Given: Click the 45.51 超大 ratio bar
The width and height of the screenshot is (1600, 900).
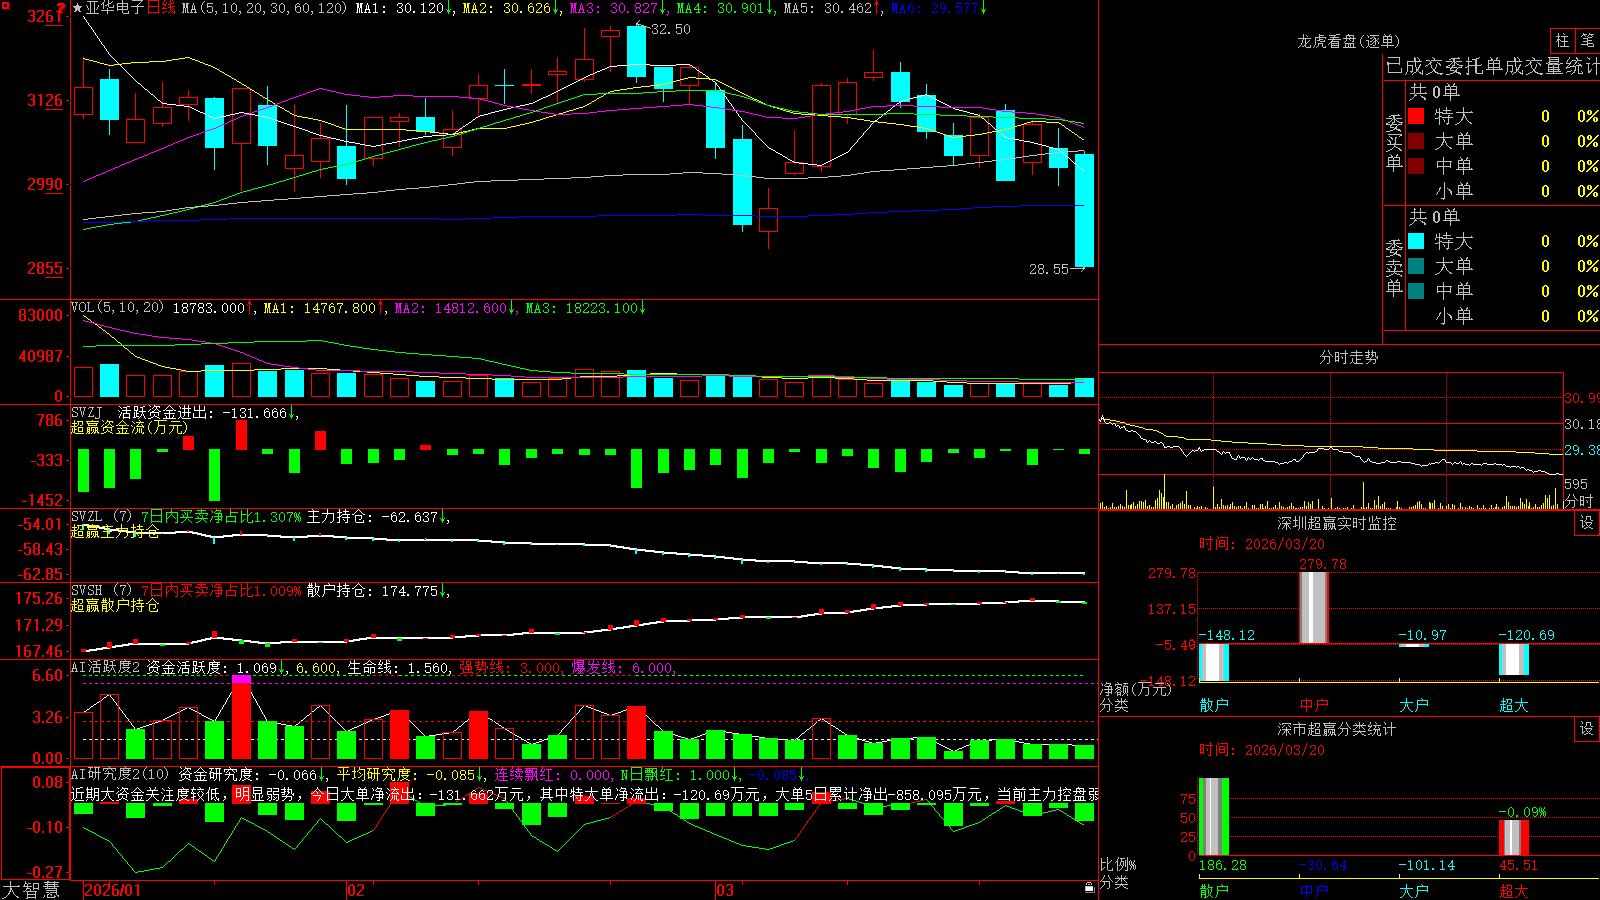Looking at the screenshot, I should pyautogui.click(x=1514, y=838).
